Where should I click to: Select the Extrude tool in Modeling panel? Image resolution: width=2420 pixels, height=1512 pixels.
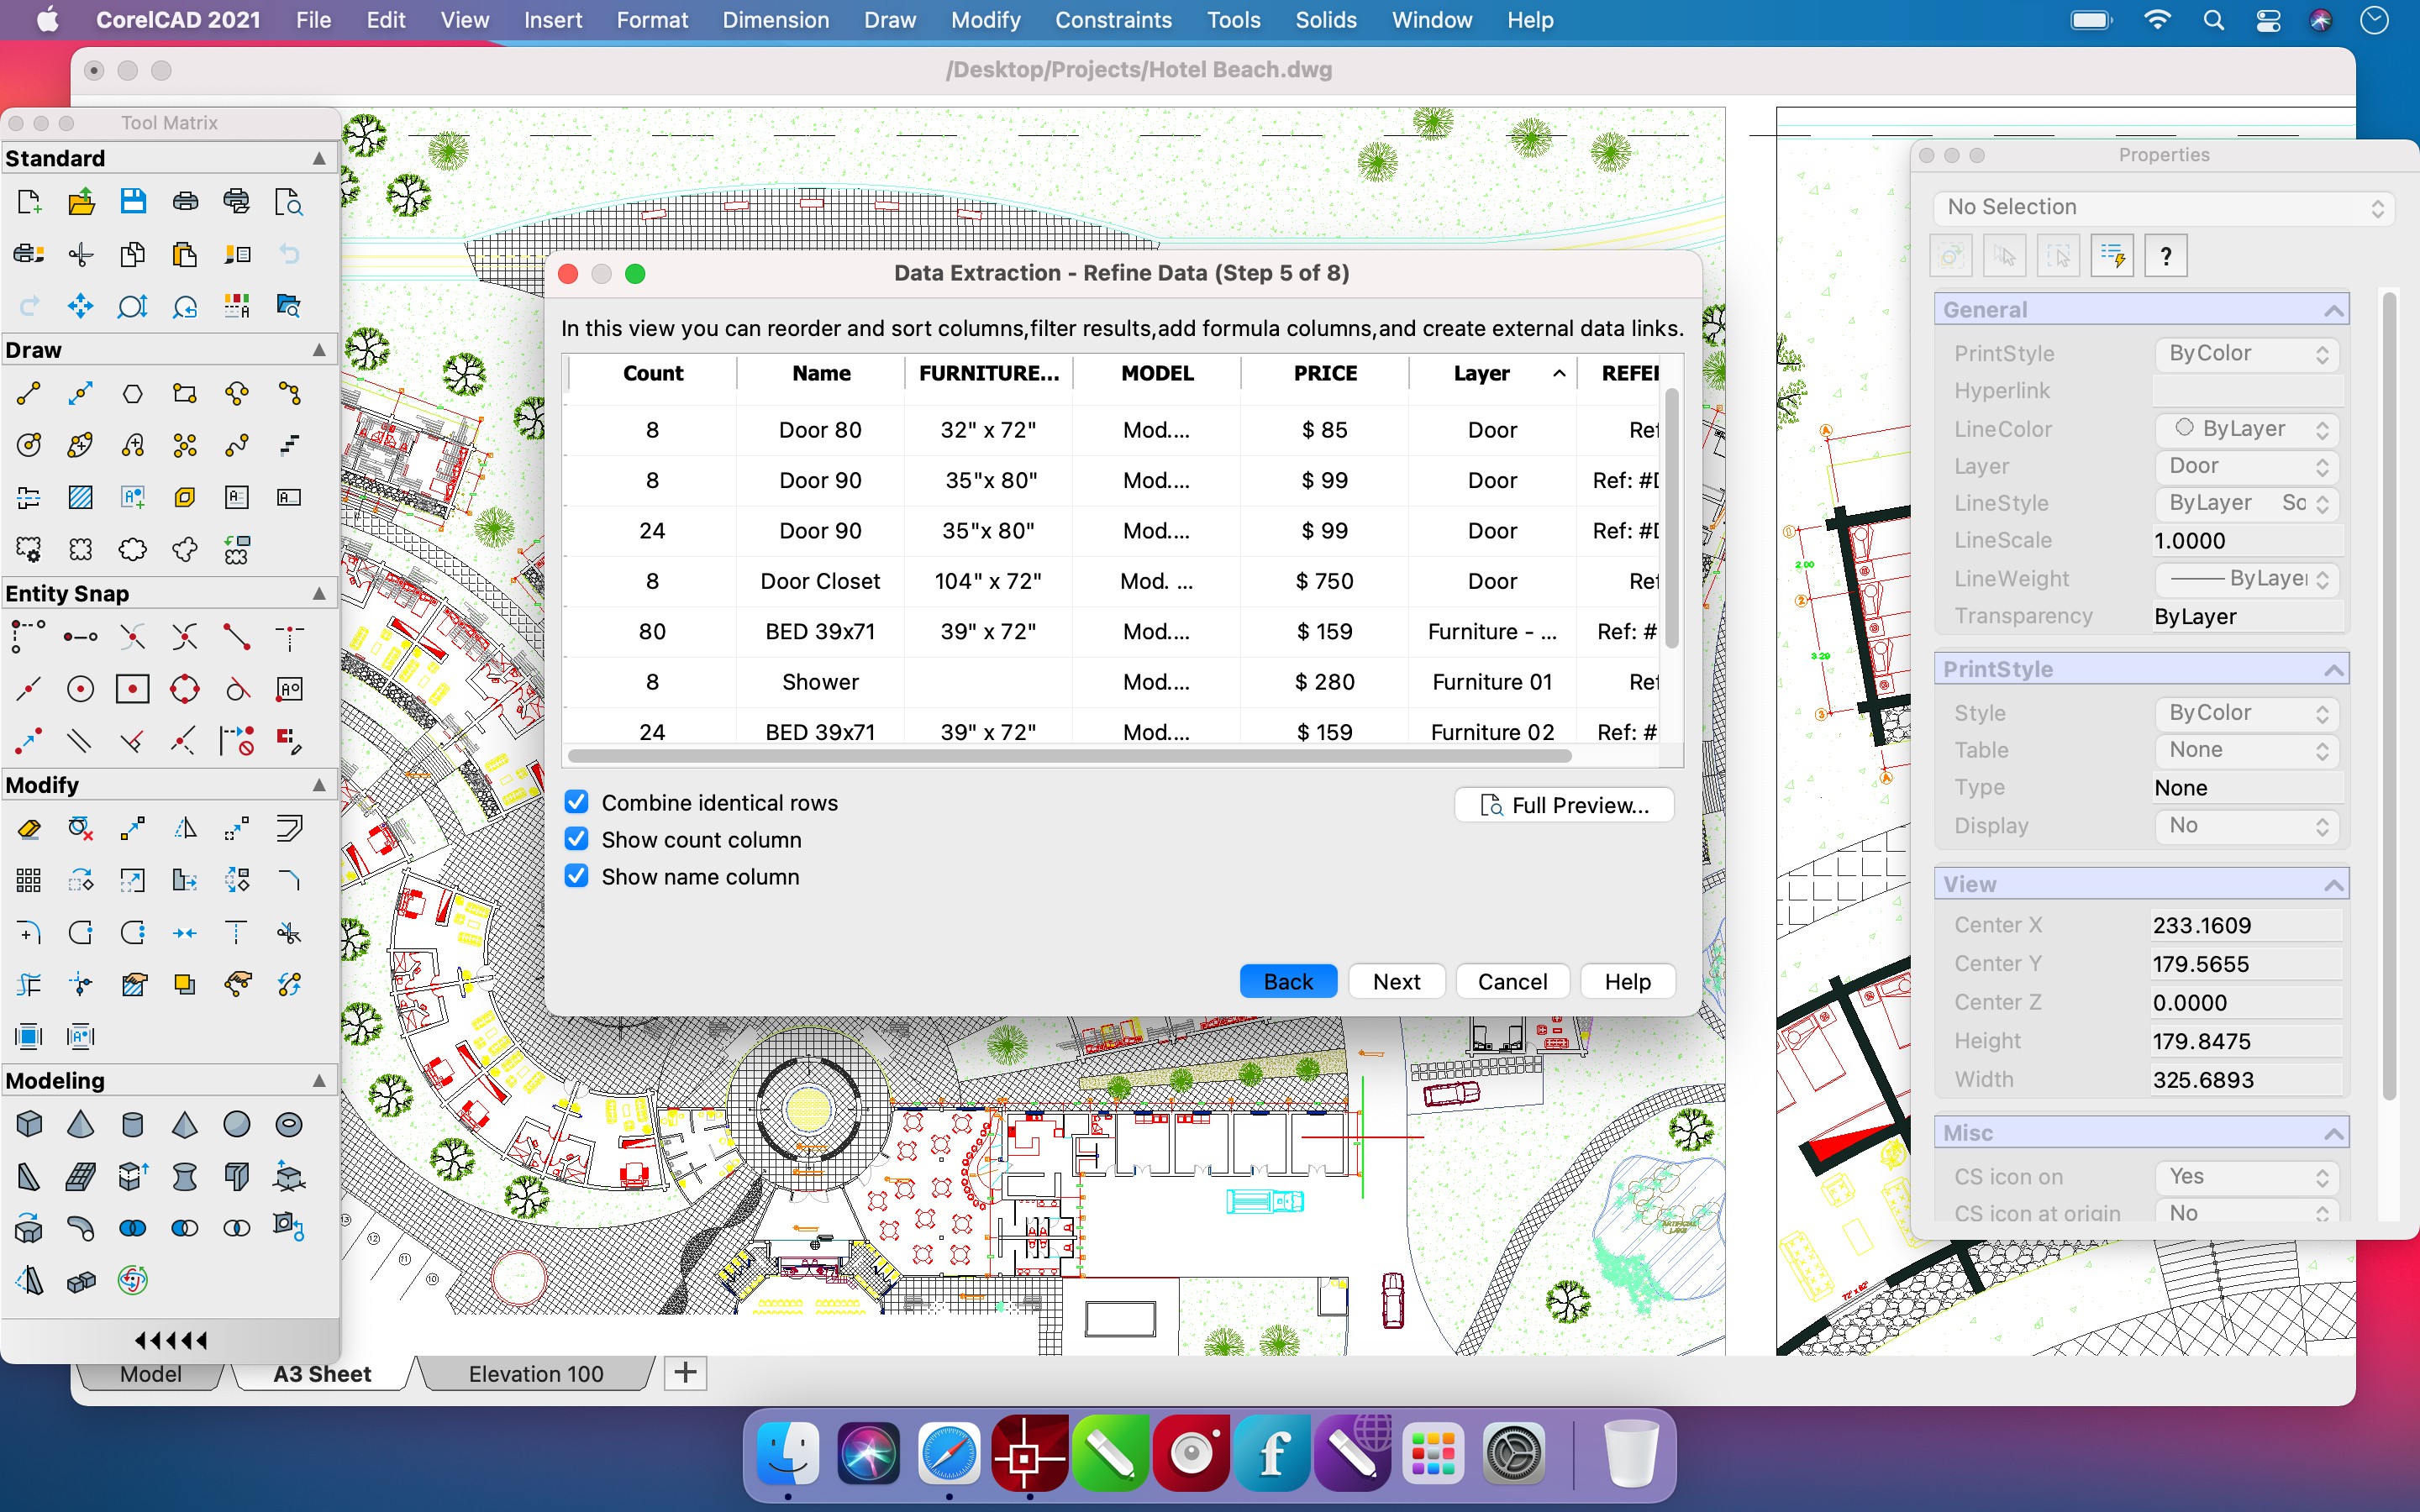[x=134, y=1178]
